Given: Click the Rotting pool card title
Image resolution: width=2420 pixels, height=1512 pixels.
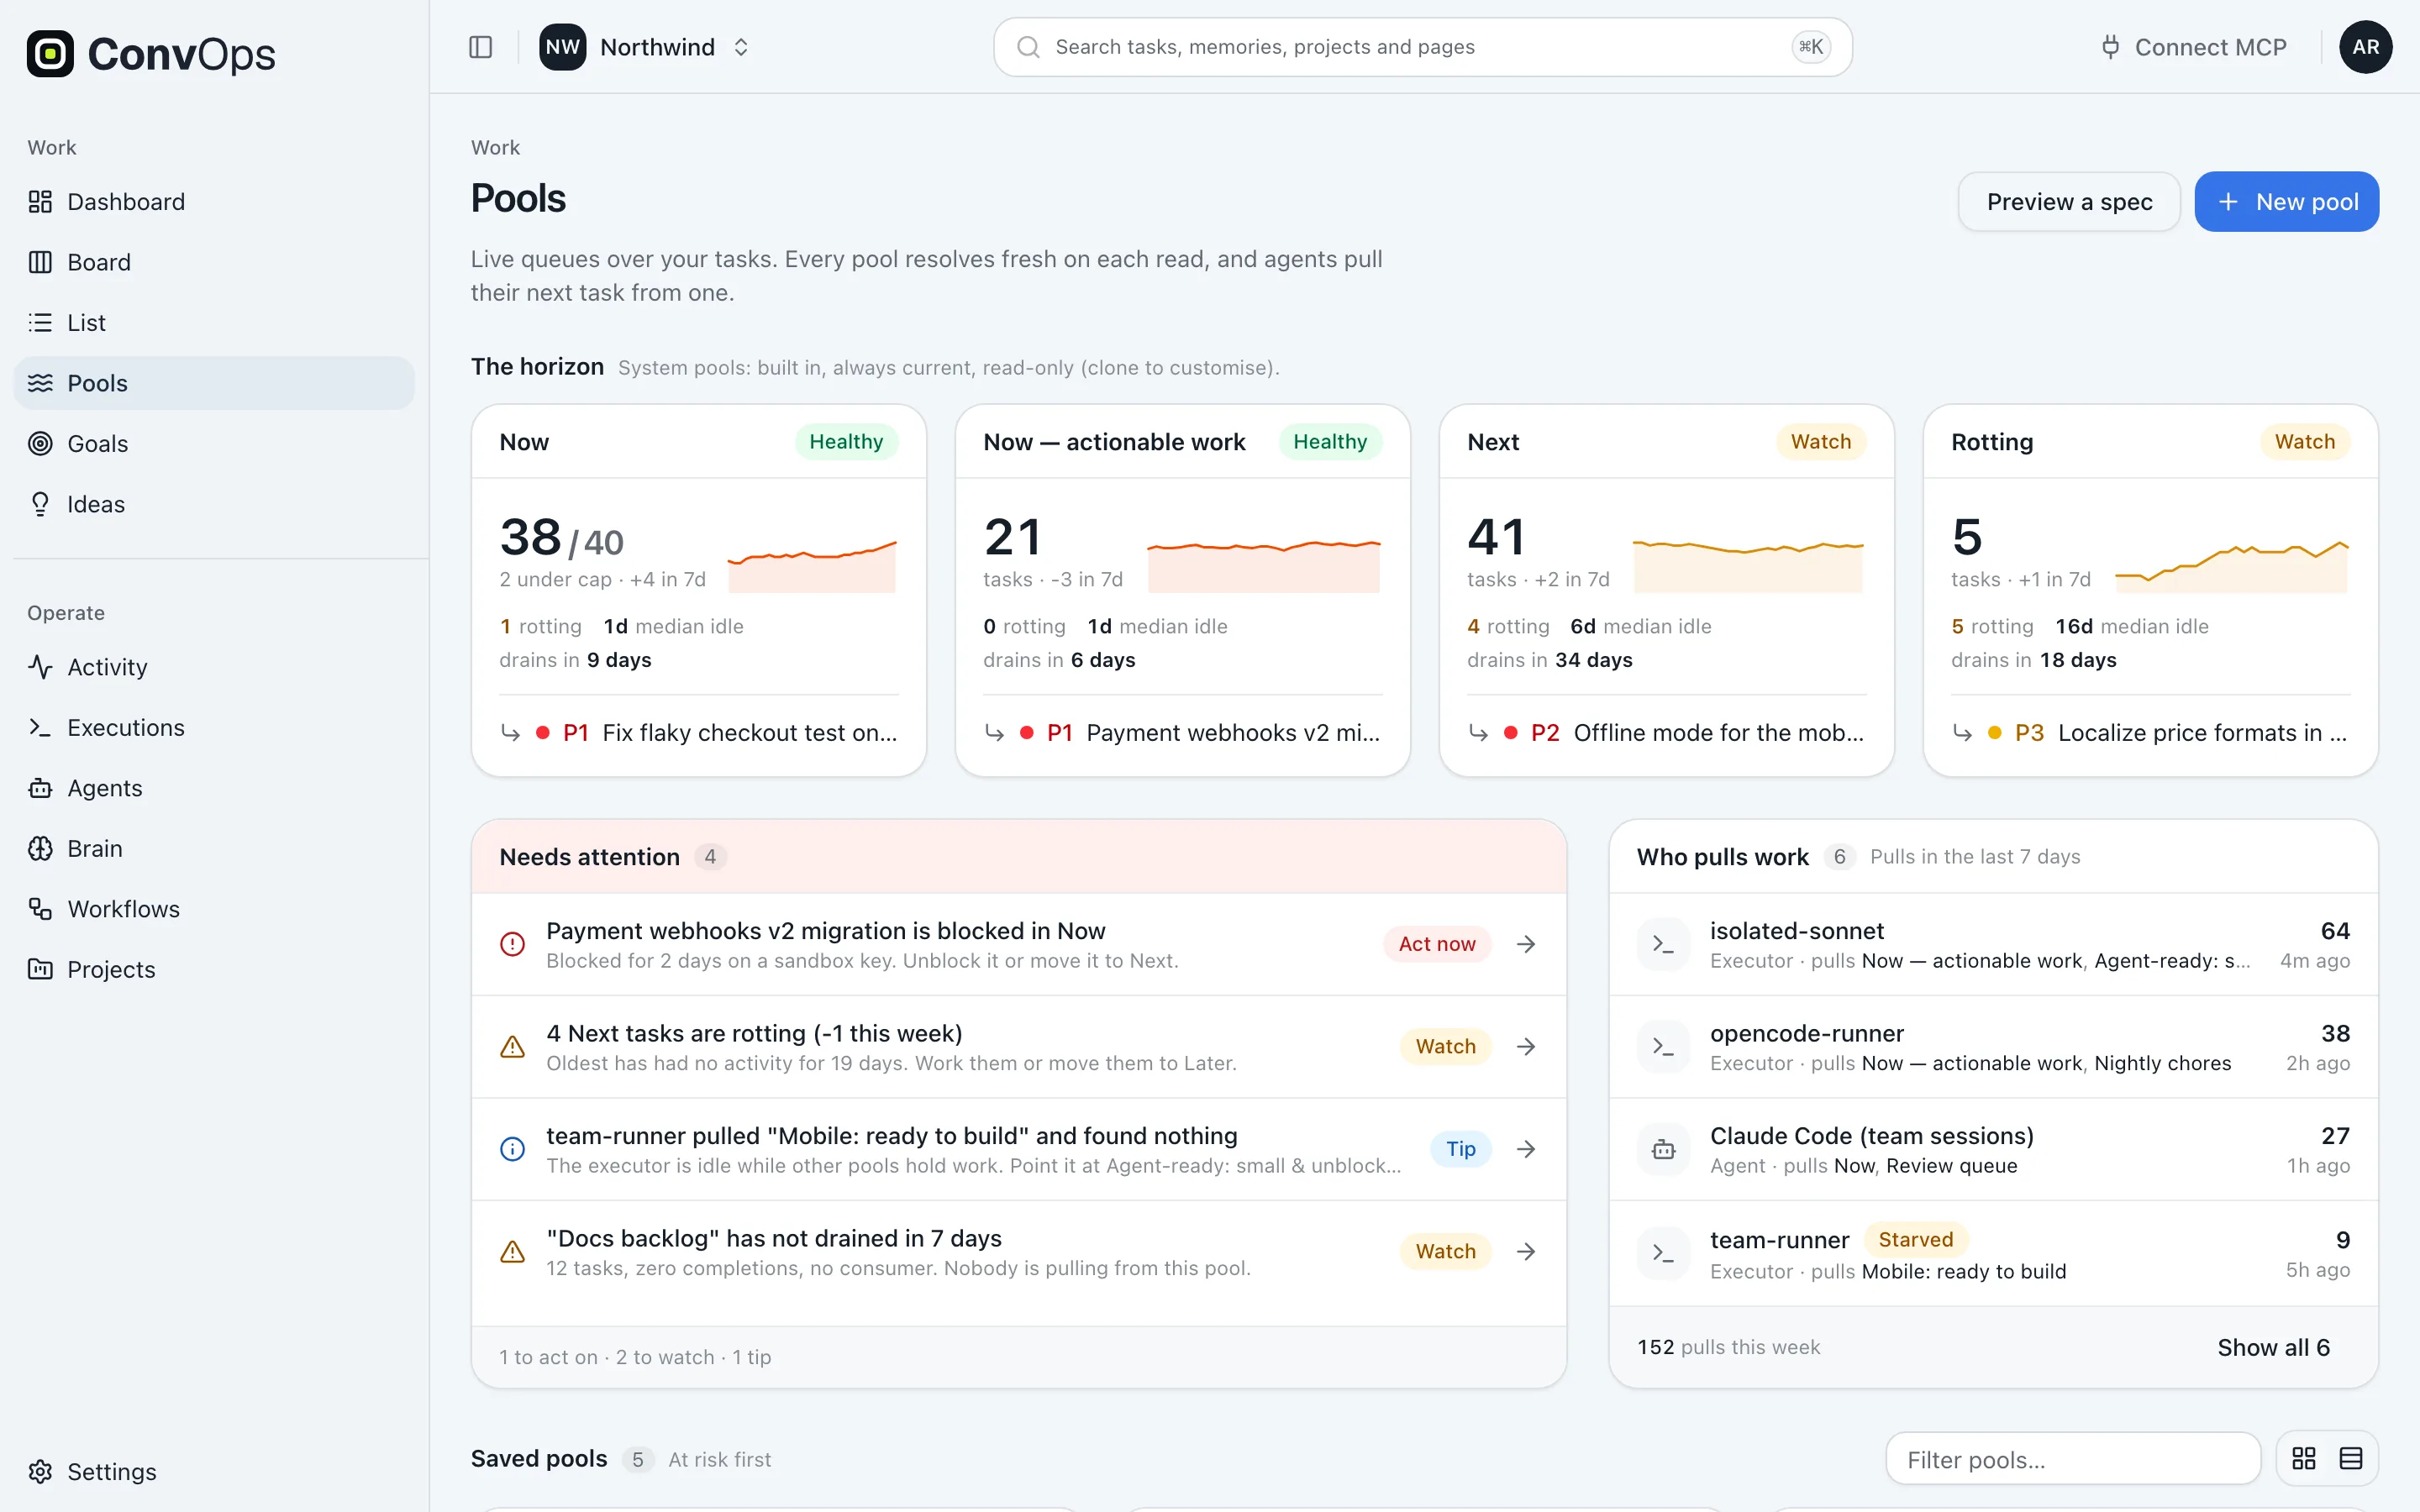Looking at the screenshot, I should (x=1992, y=442).
